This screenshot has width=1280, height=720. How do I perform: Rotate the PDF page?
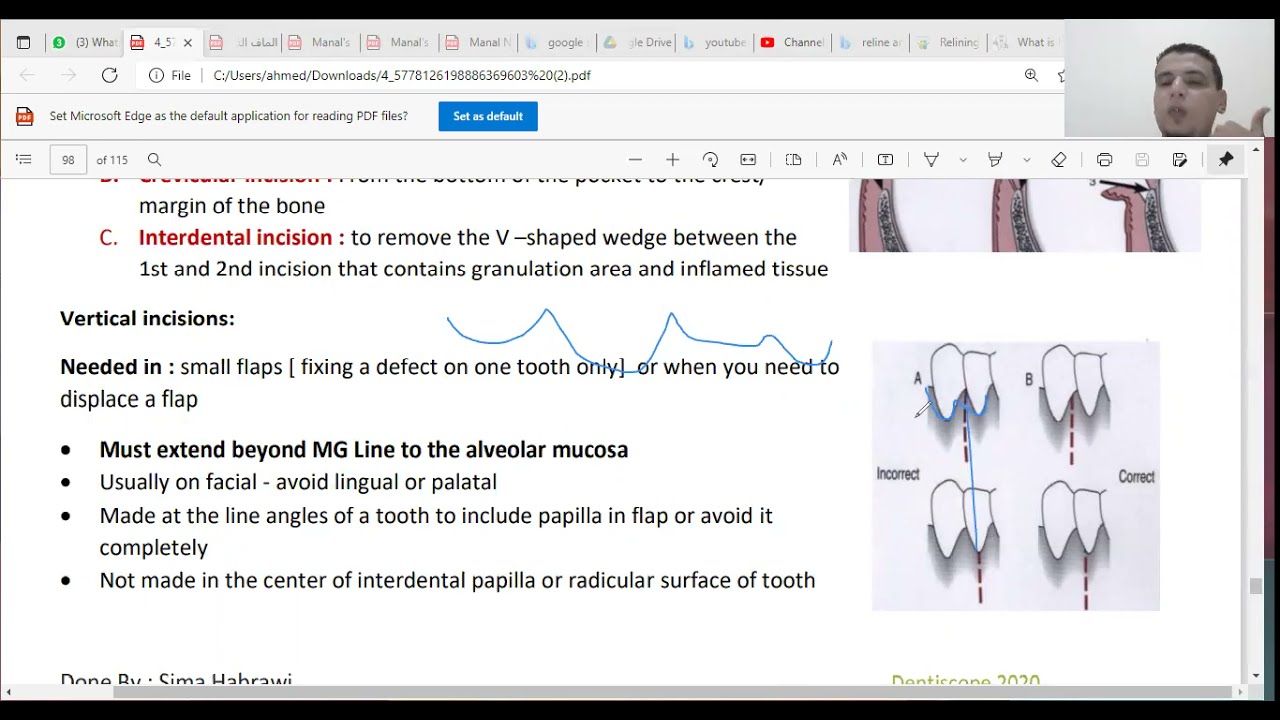[x=710, y=160]
